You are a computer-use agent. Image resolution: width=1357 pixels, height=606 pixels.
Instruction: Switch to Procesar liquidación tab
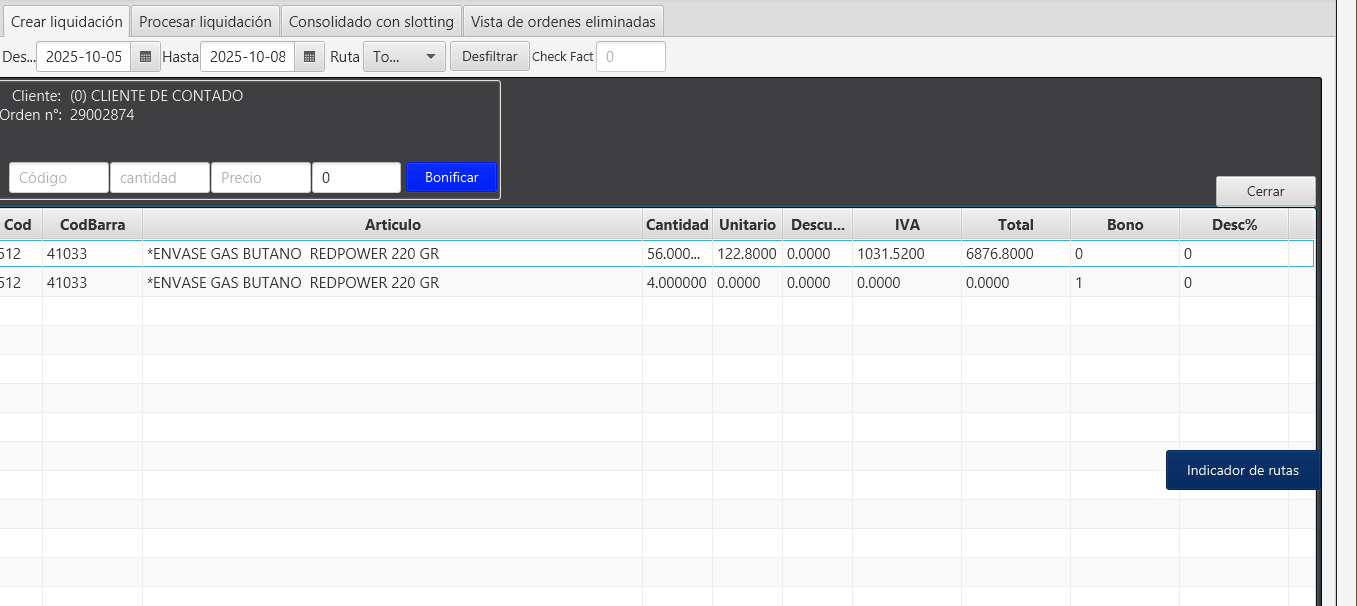point(205,21)
